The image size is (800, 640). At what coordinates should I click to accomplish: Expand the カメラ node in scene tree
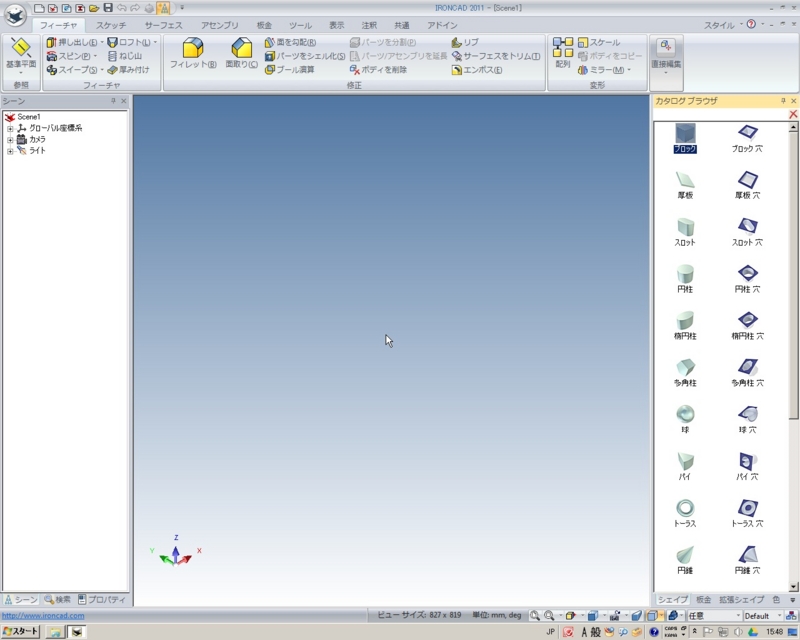pyautogui.click(x=8, y=140)
